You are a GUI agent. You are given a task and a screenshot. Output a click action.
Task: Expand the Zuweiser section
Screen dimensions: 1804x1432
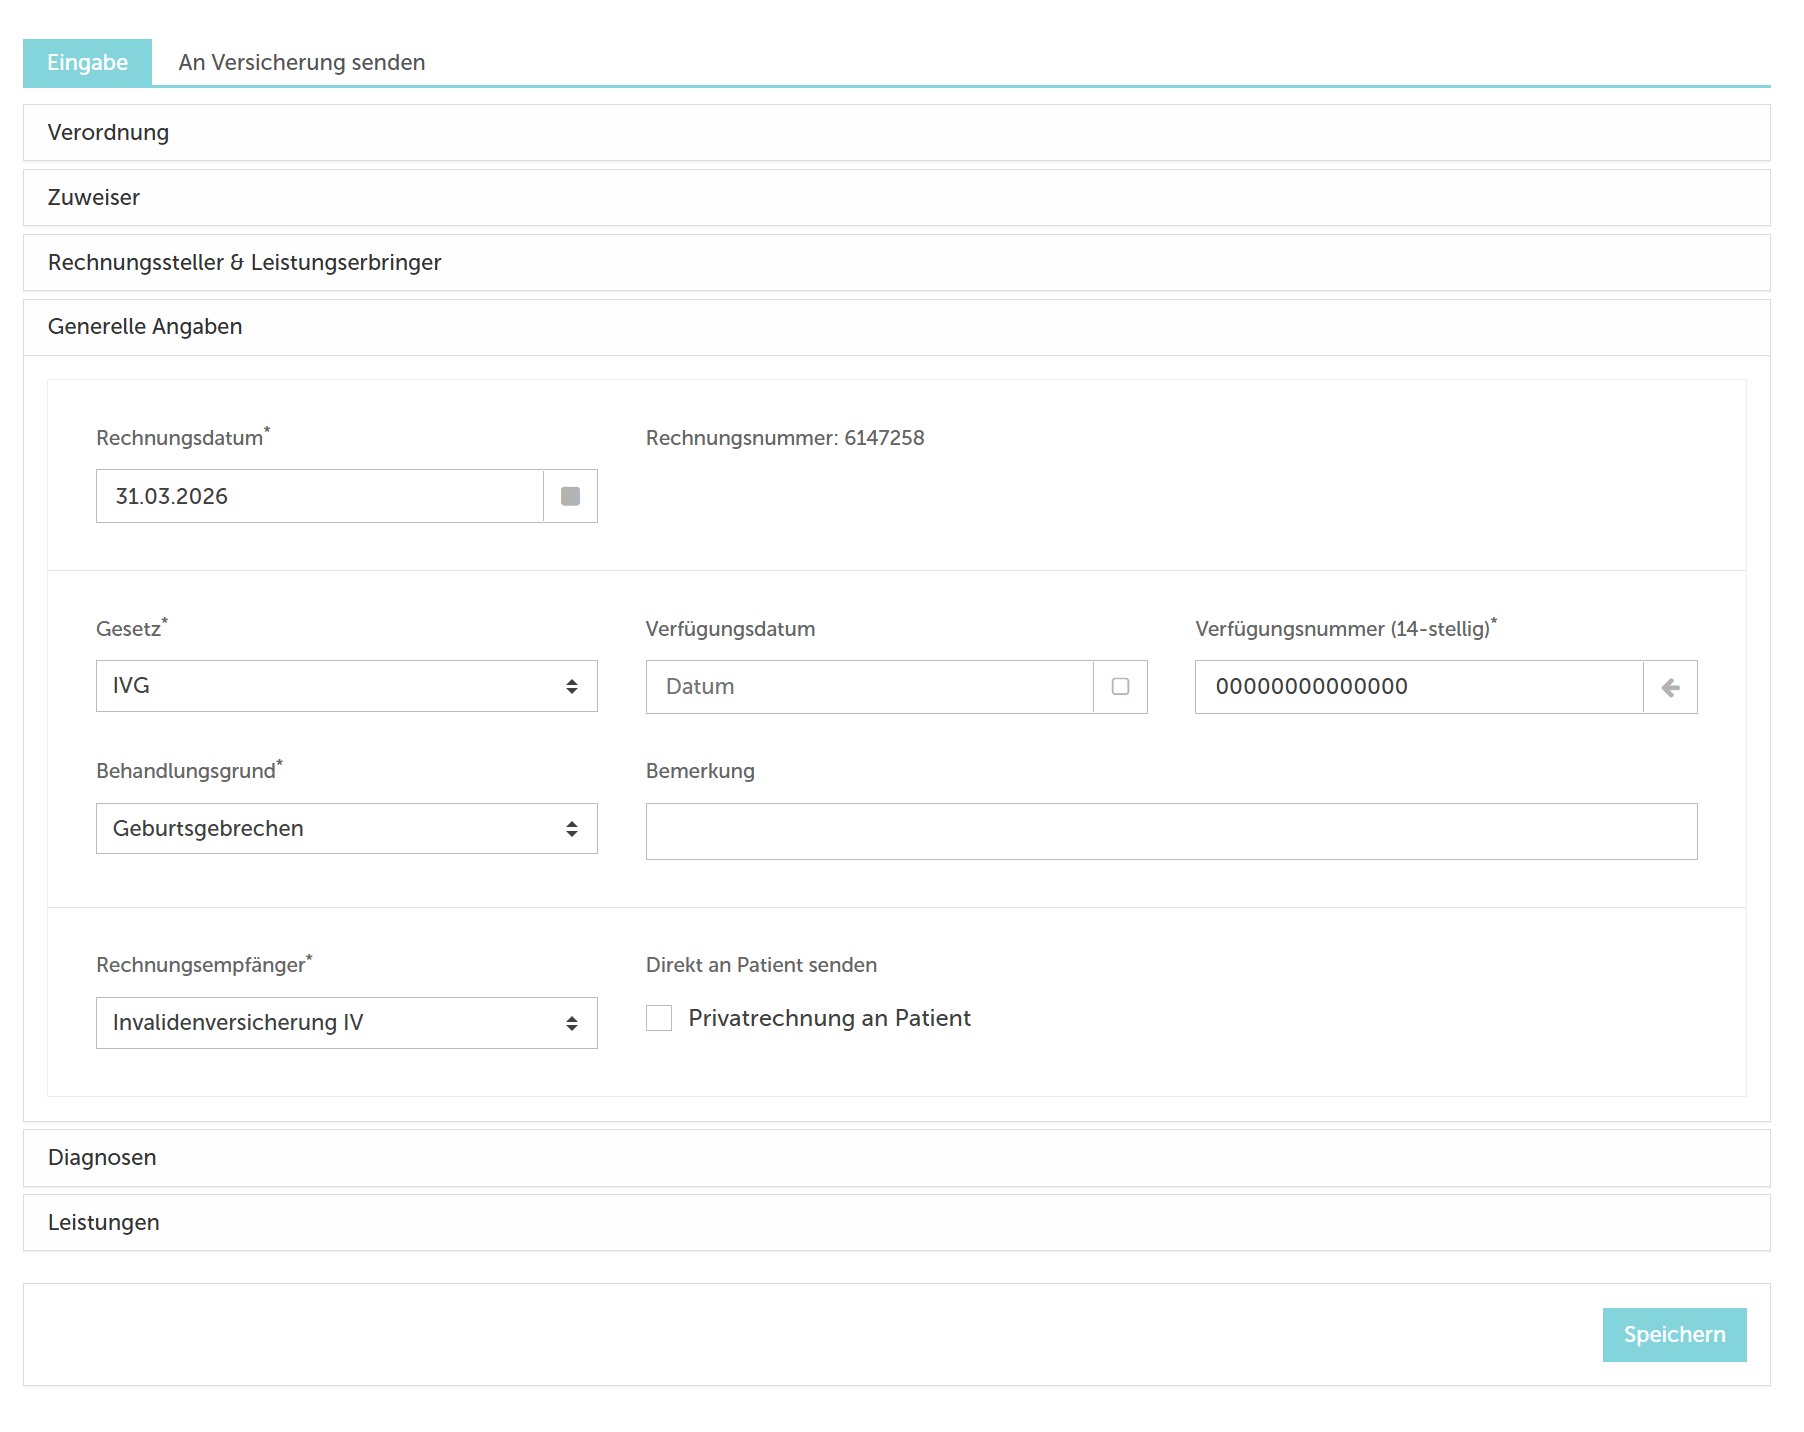click(x=94, y=198)
